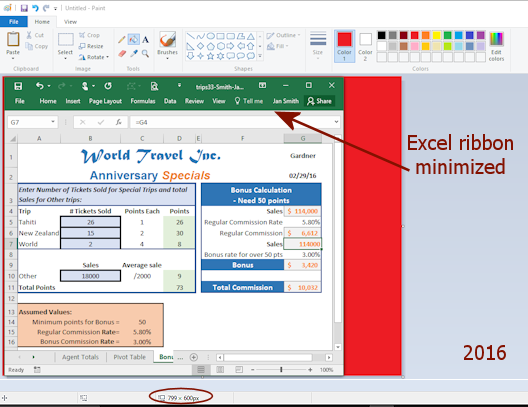This screenshot has height=407, width=528.
Task: Open the Select dropdown arrow
Action: 65,59
